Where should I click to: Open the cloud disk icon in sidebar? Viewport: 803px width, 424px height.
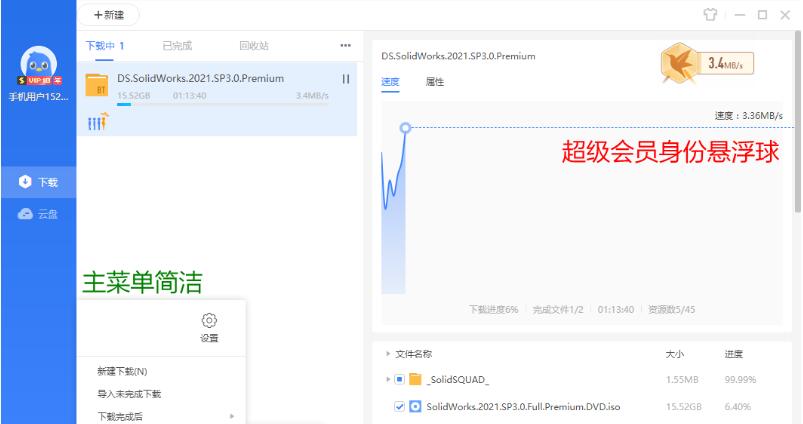pos(25,214)
